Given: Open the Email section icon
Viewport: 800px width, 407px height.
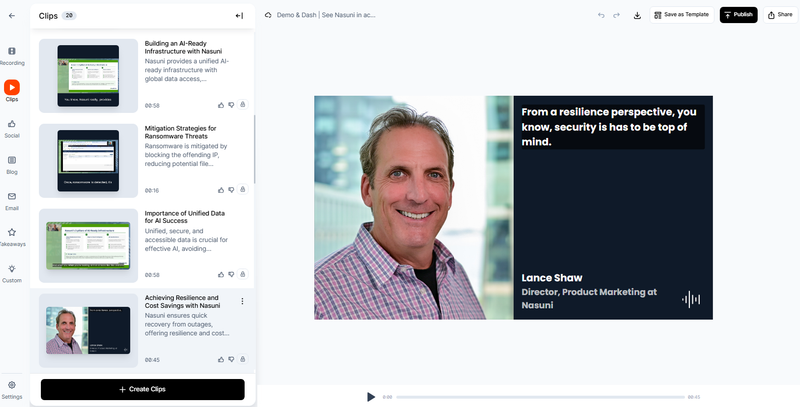Looking at the screenshot, I should tap(12, 195).
